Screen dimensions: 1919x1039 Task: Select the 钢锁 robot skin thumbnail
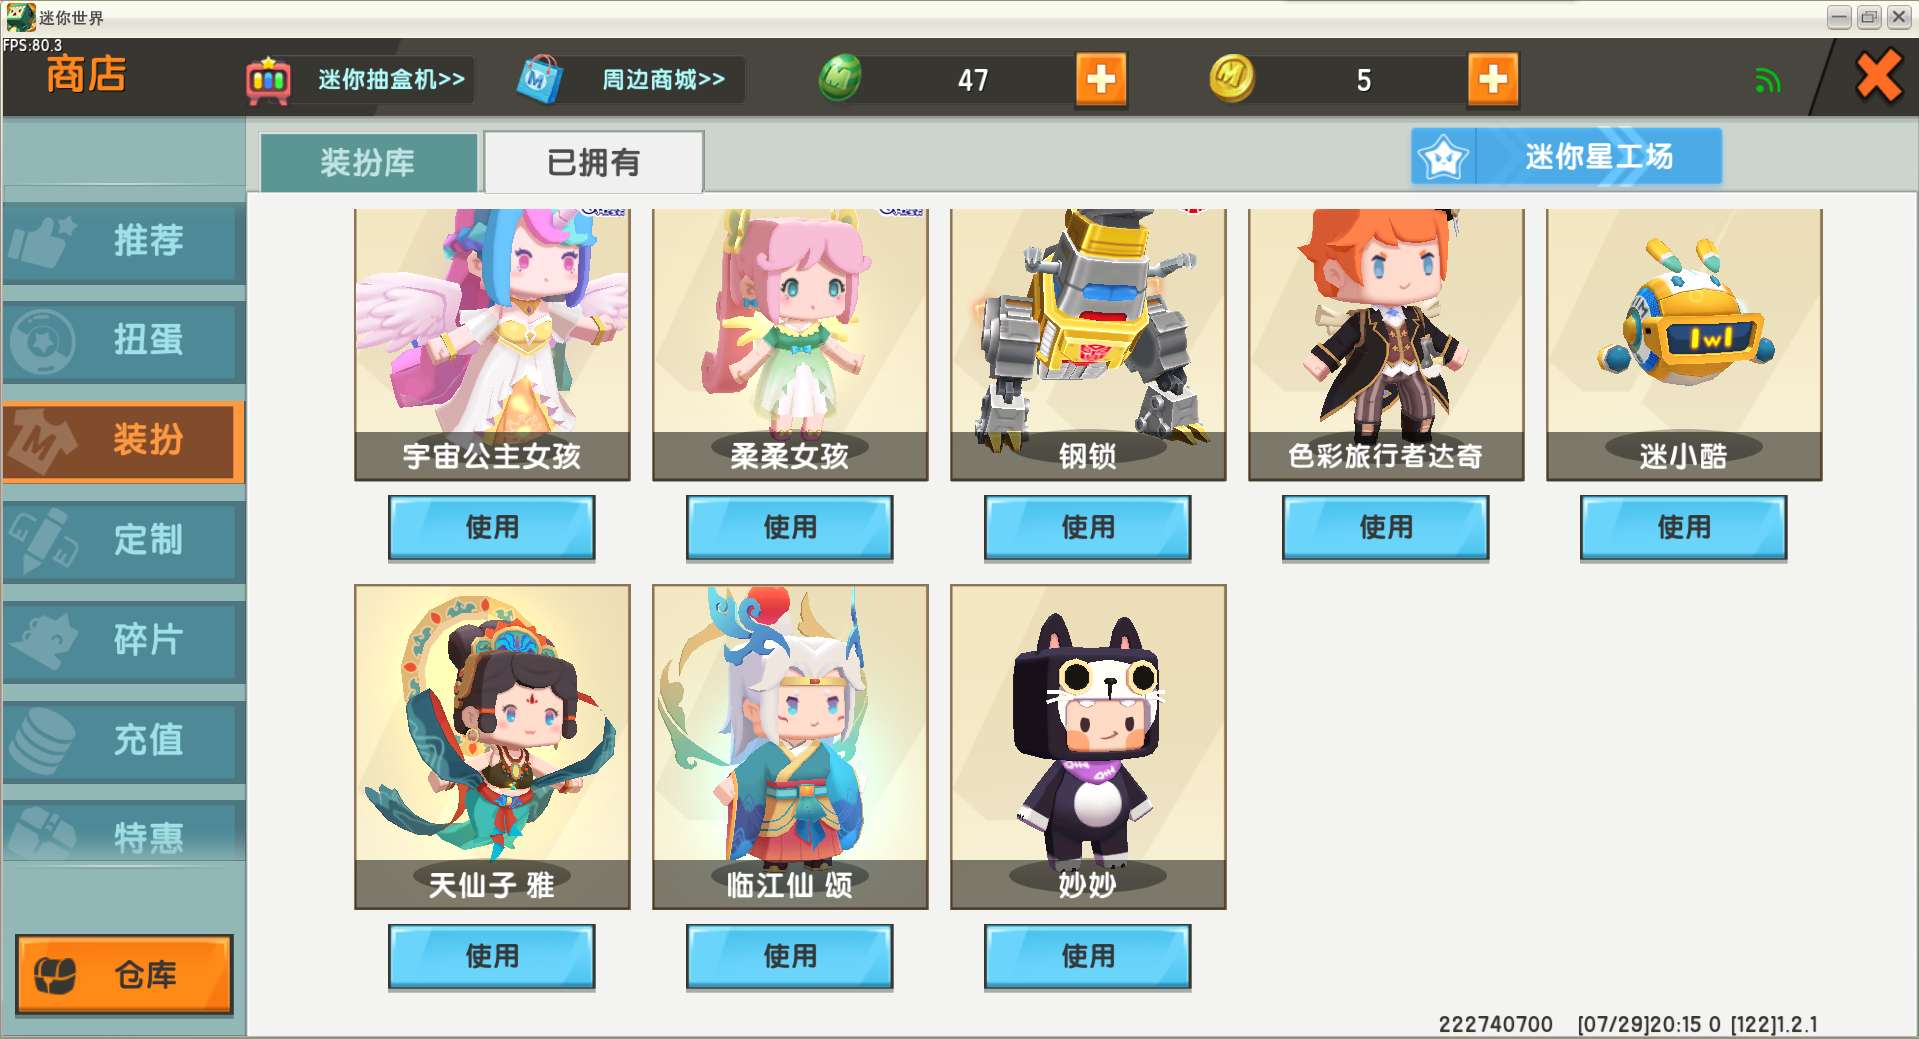coord(1088,344)
